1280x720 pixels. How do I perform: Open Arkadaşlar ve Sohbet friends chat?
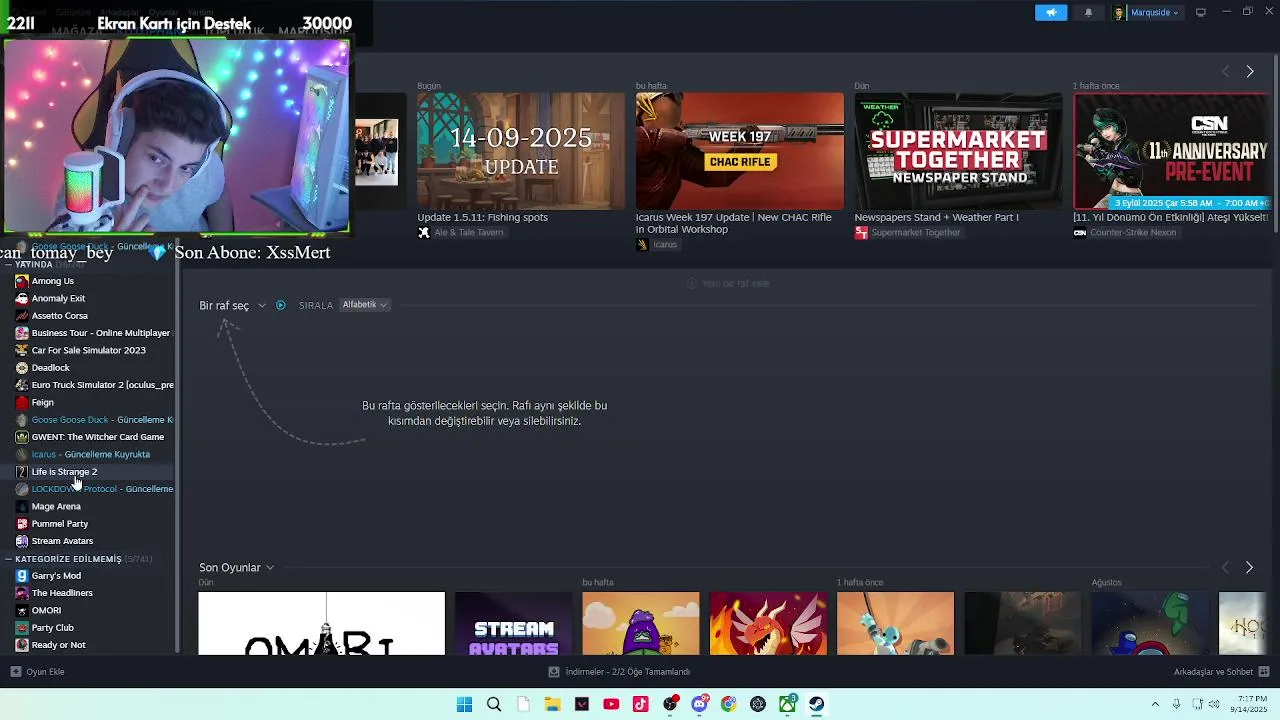(1221, 672)
